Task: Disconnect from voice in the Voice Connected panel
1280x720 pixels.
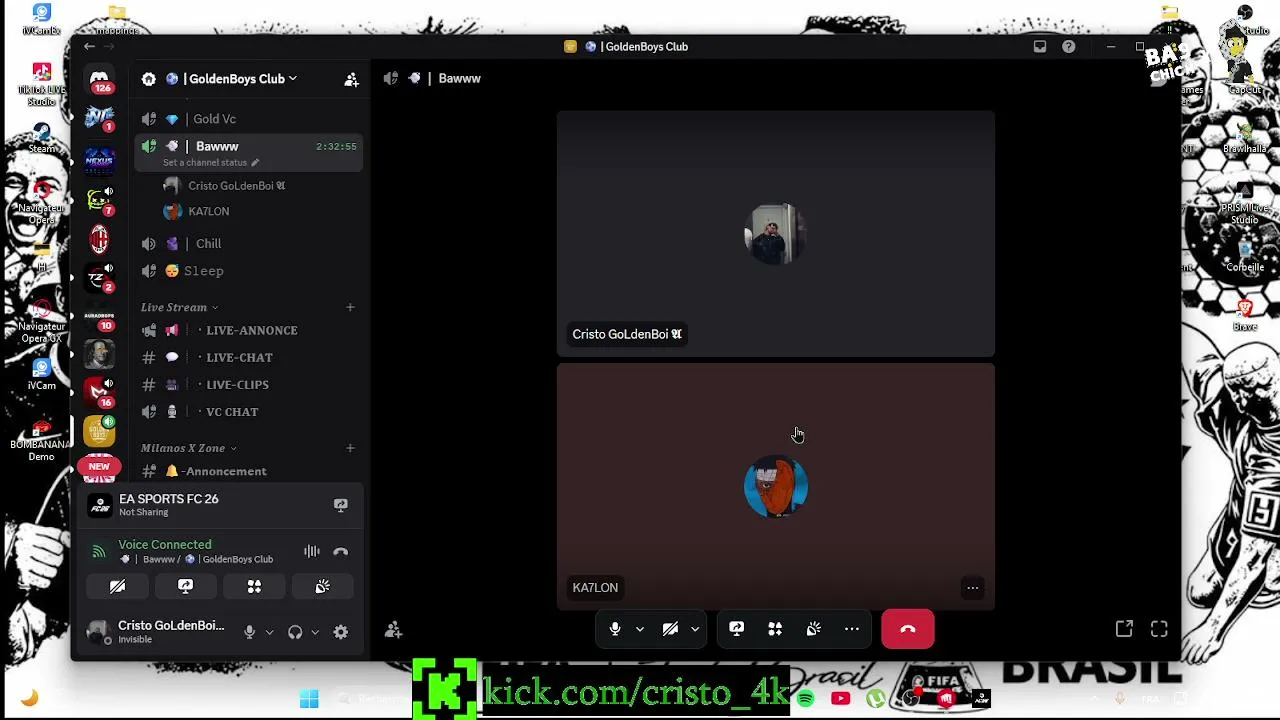Action: point(340,551)
